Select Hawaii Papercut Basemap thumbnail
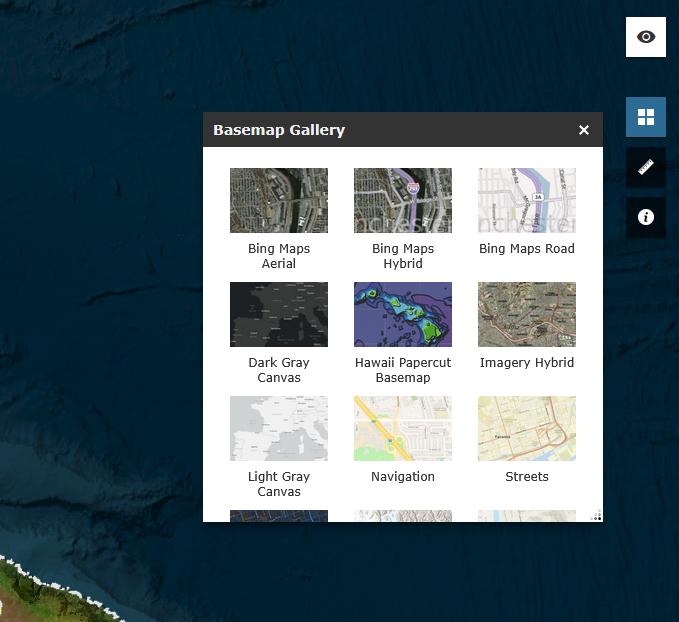The image size is (679, 622). [403, 314]
